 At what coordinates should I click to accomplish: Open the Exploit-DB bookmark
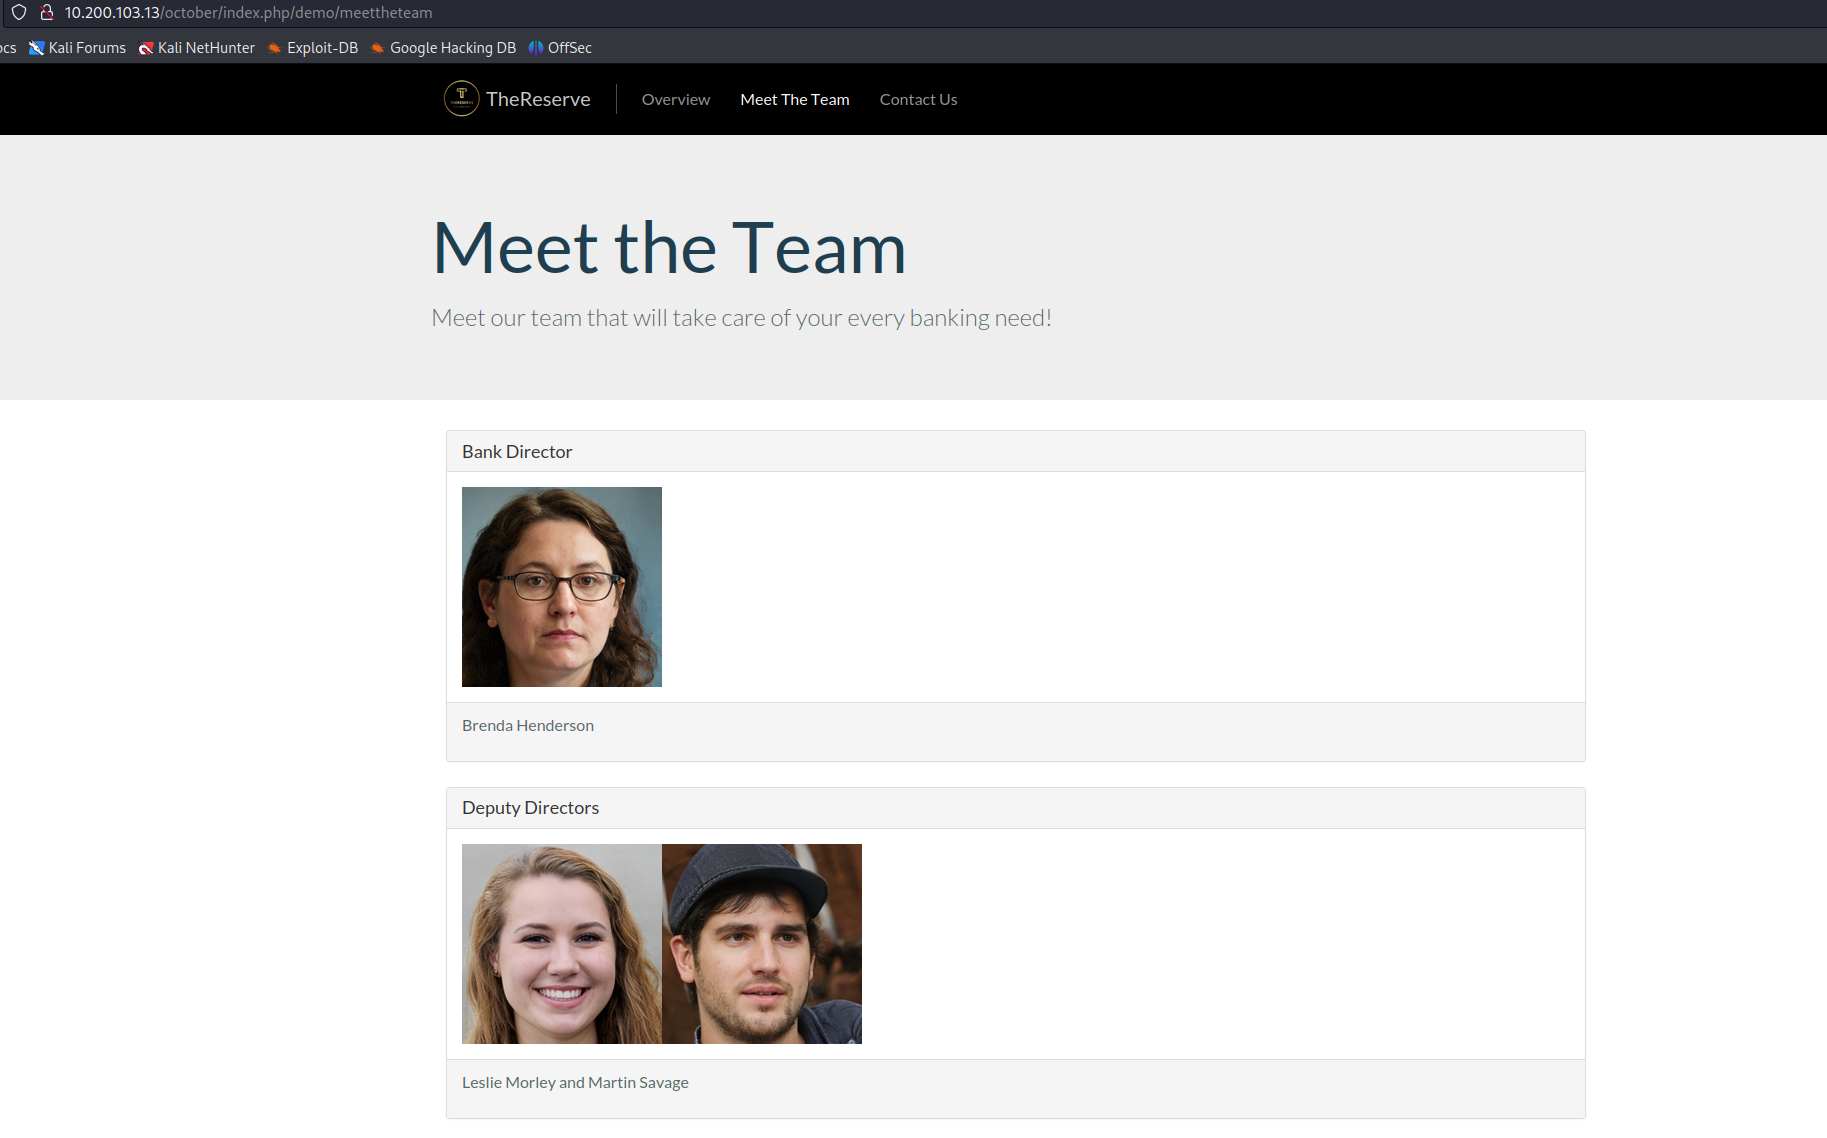[x=313, y=48]
